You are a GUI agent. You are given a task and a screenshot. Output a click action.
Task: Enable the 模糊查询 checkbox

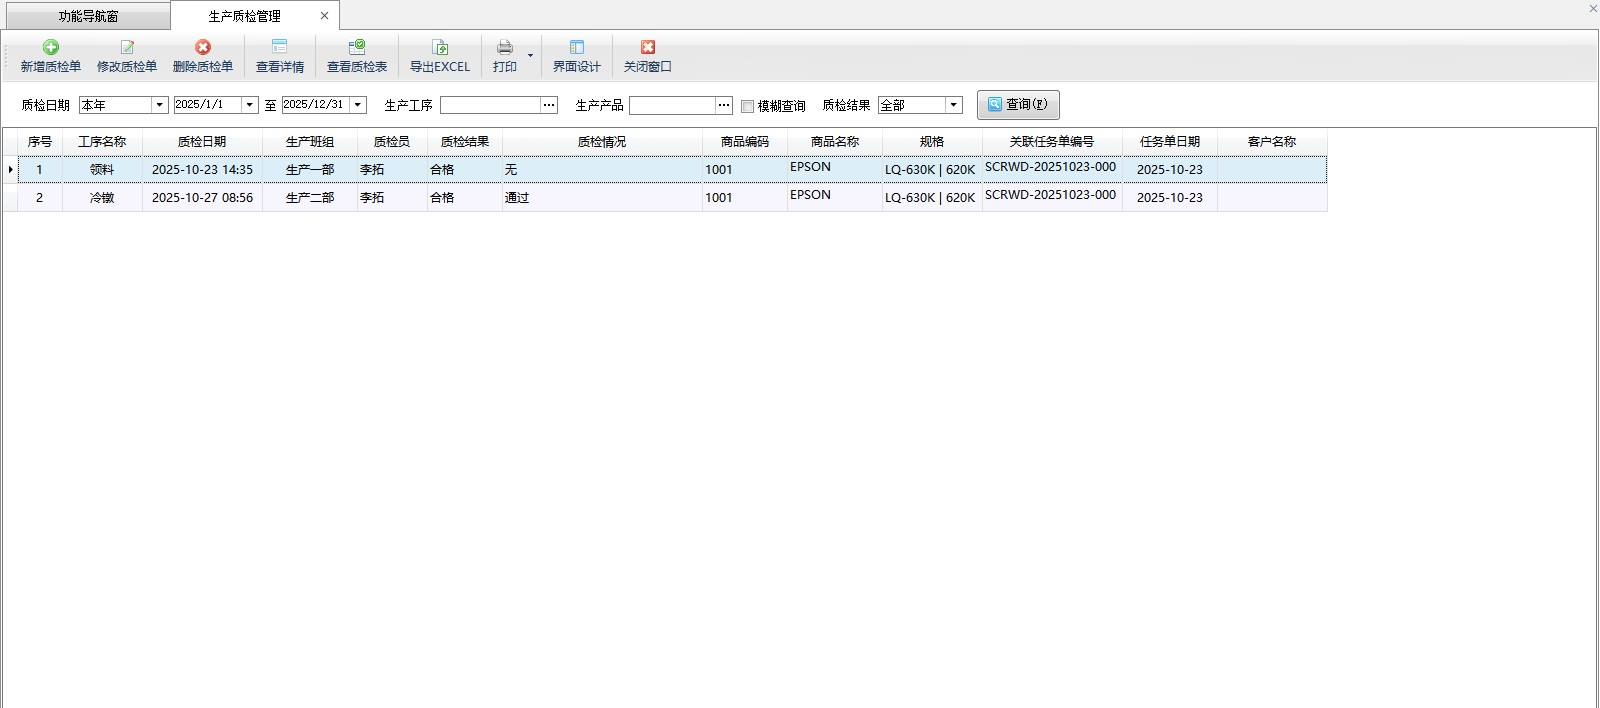tap(747, 106)
